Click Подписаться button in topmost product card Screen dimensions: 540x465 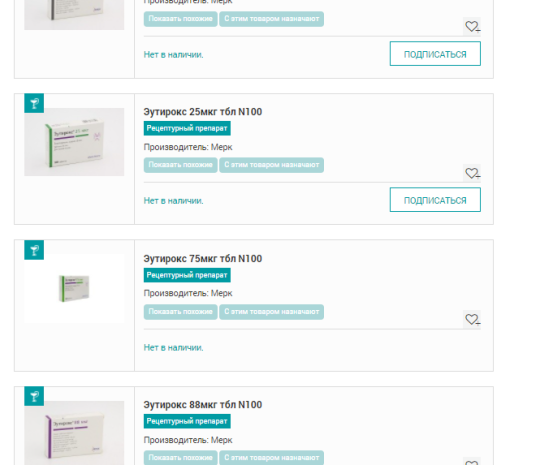click(x=435, y=54)
